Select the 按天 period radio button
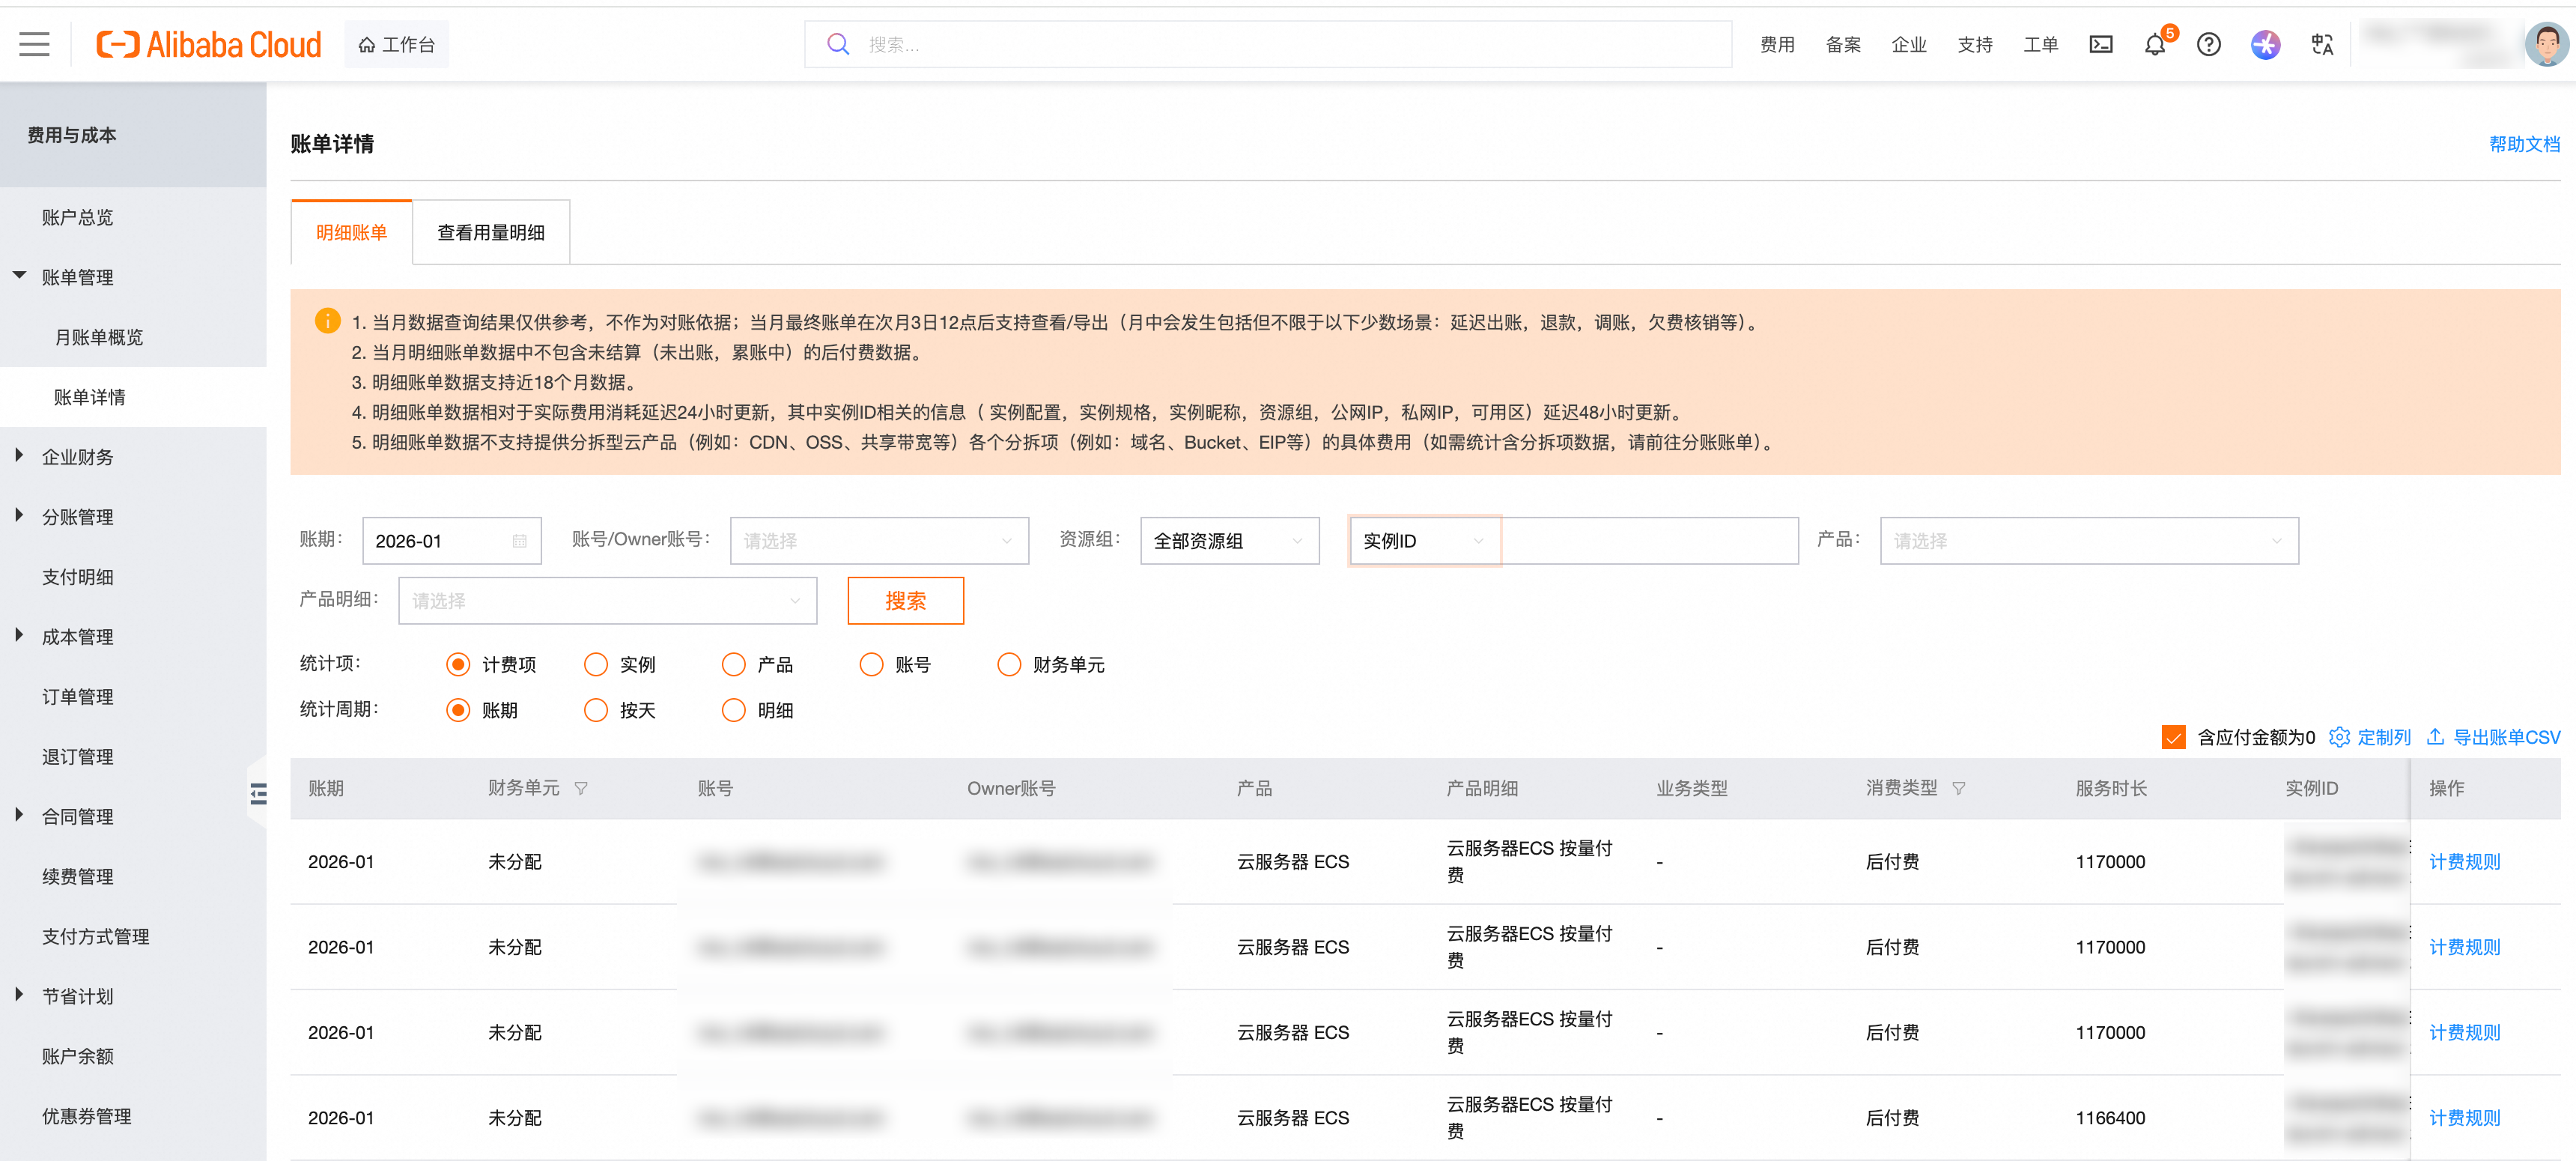Viewport: 2576px width, 1161px height. (x=596, y=710)
